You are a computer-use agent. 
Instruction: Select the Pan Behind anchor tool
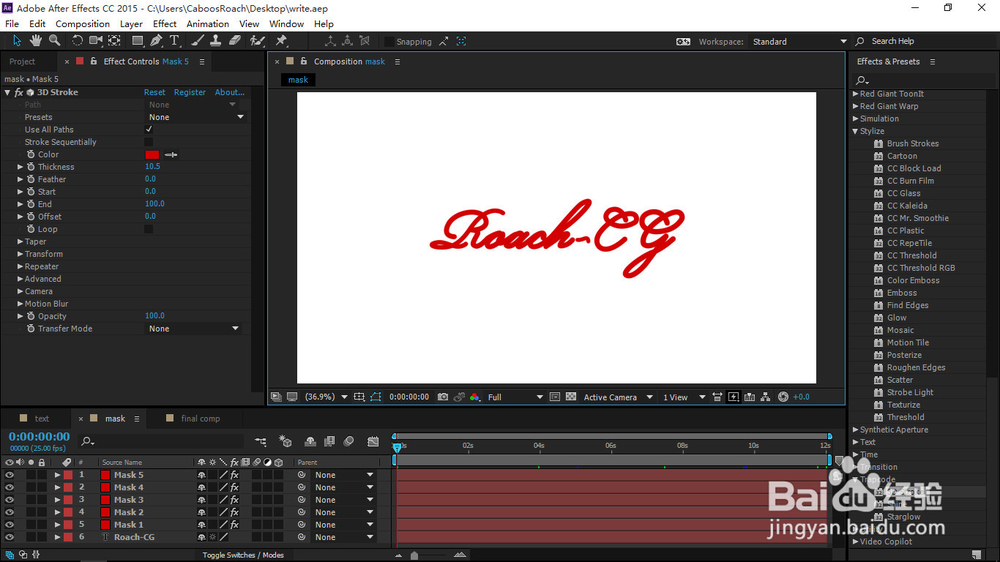(x=115, y=41)
